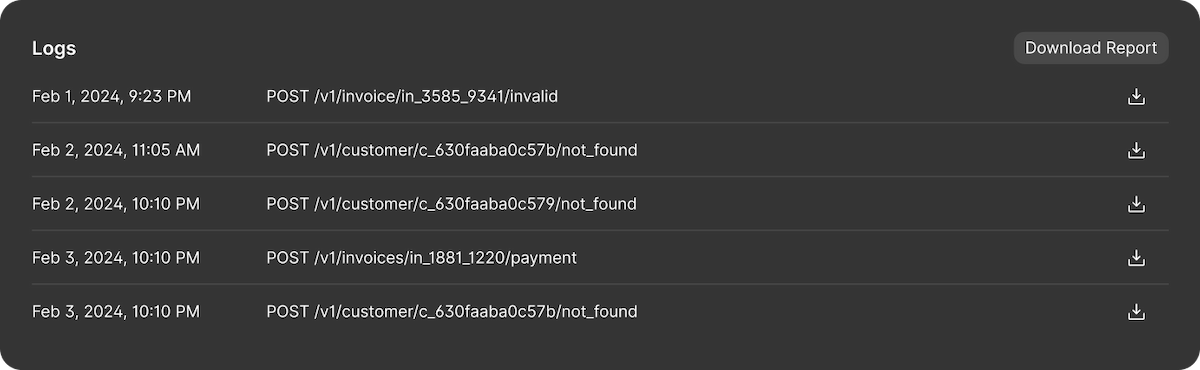Download the Feb 2, 11:05 AM log entry
The width and height of the screenshot is (1200, 370).
[1135, 151]
